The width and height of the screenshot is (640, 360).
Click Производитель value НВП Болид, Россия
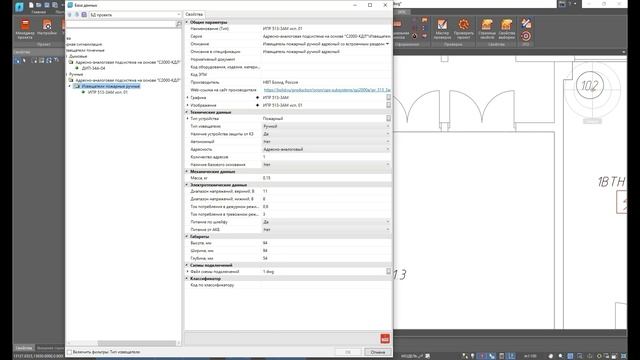pos(326,82)
